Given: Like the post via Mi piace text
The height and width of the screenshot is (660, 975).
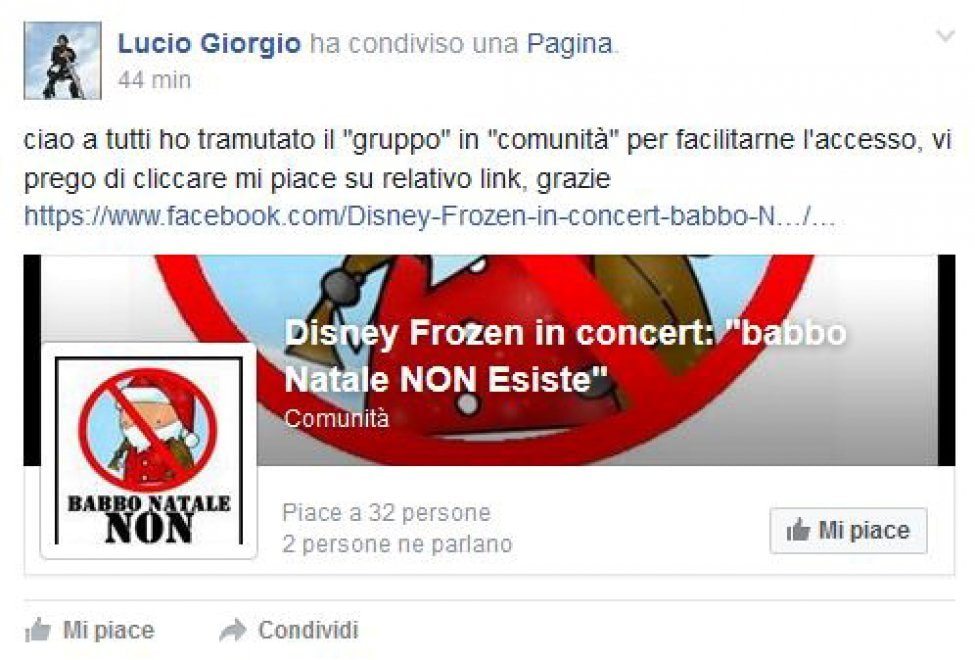Looking at the screenshot, I should [x=108, y=630].
